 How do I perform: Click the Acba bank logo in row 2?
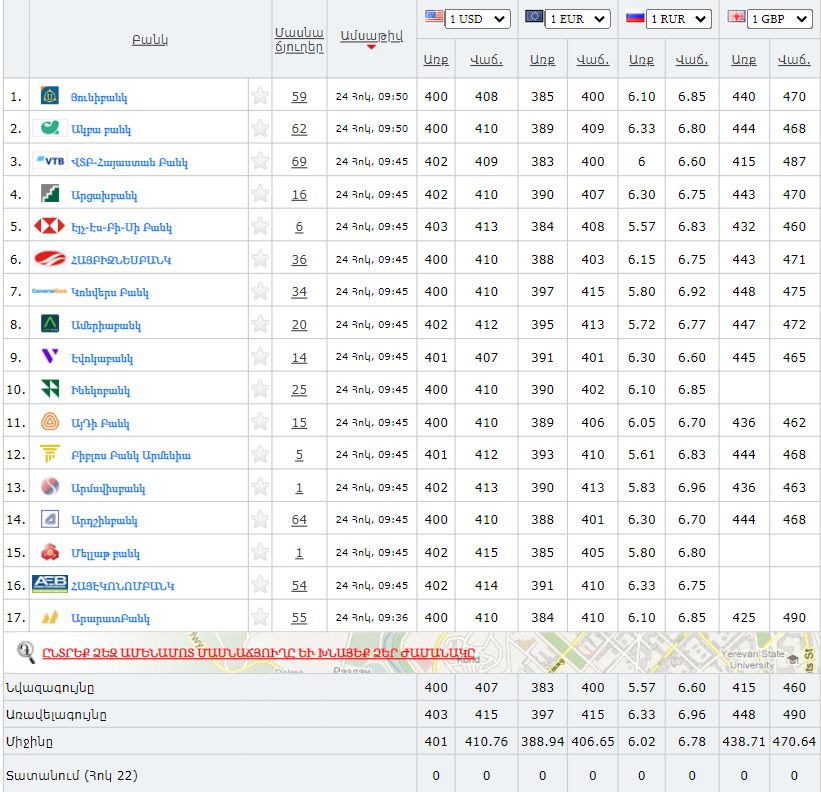coord(50,128)
